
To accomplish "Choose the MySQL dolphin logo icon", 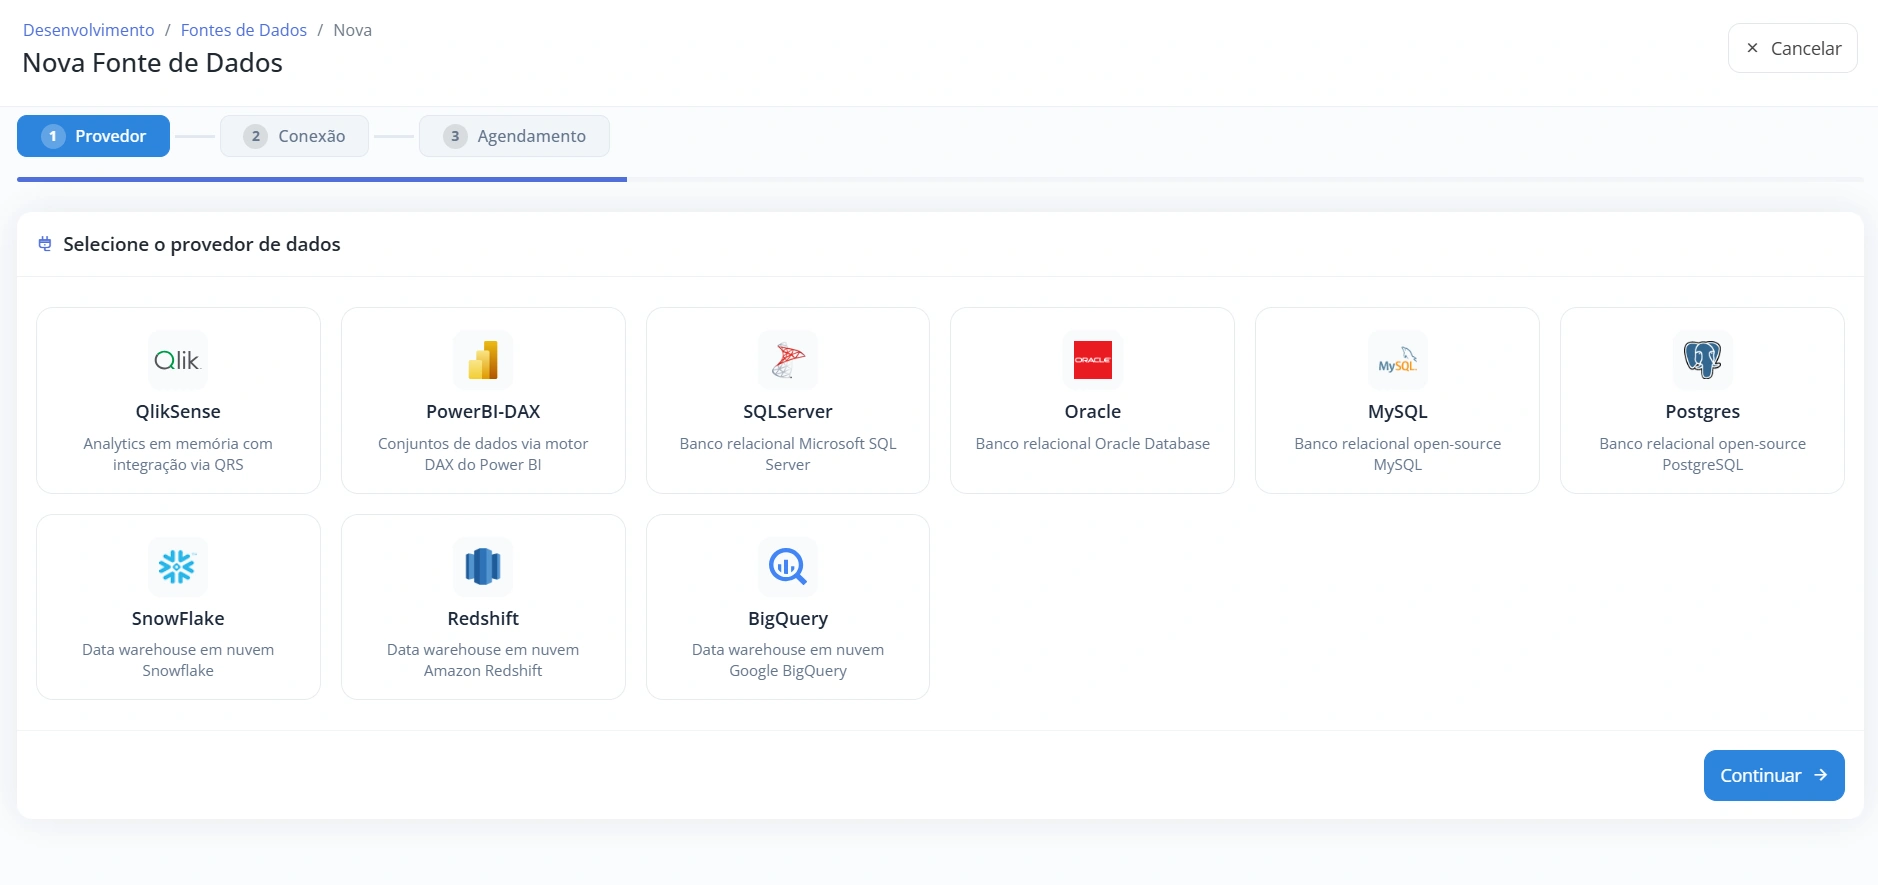I will [x=1398, y=360].
